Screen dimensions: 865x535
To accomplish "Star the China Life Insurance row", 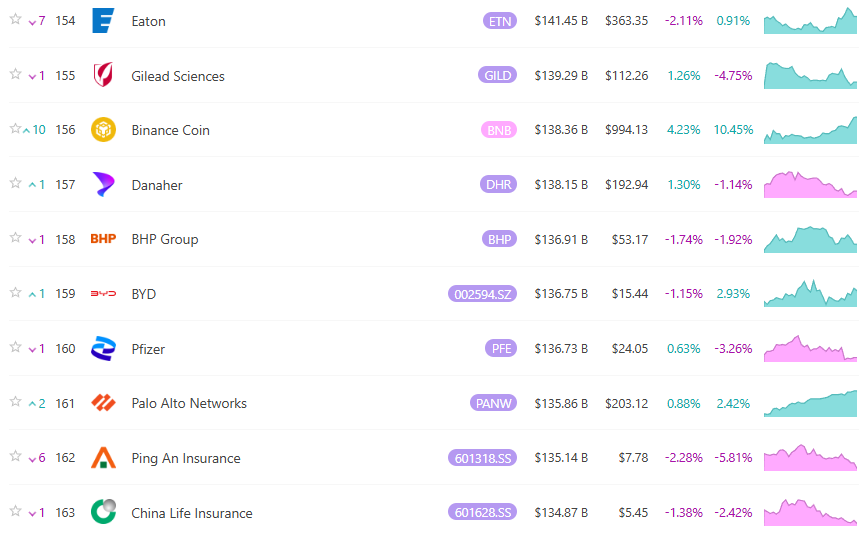I will (15, 512).
